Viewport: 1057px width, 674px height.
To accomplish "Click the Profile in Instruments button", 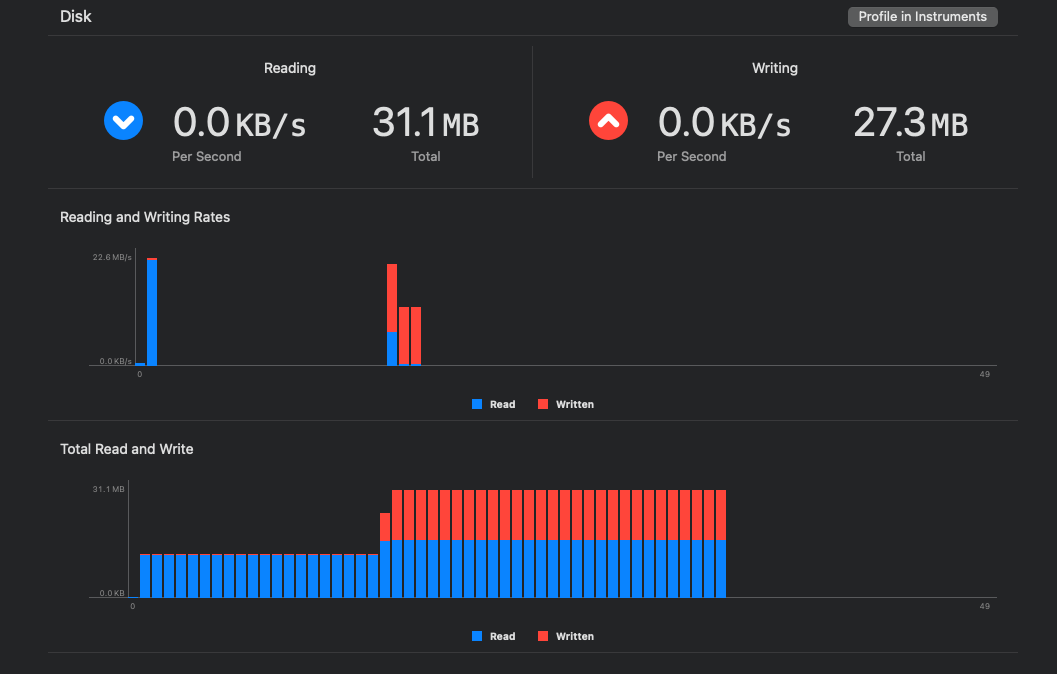I will click(x=922, y=17).
